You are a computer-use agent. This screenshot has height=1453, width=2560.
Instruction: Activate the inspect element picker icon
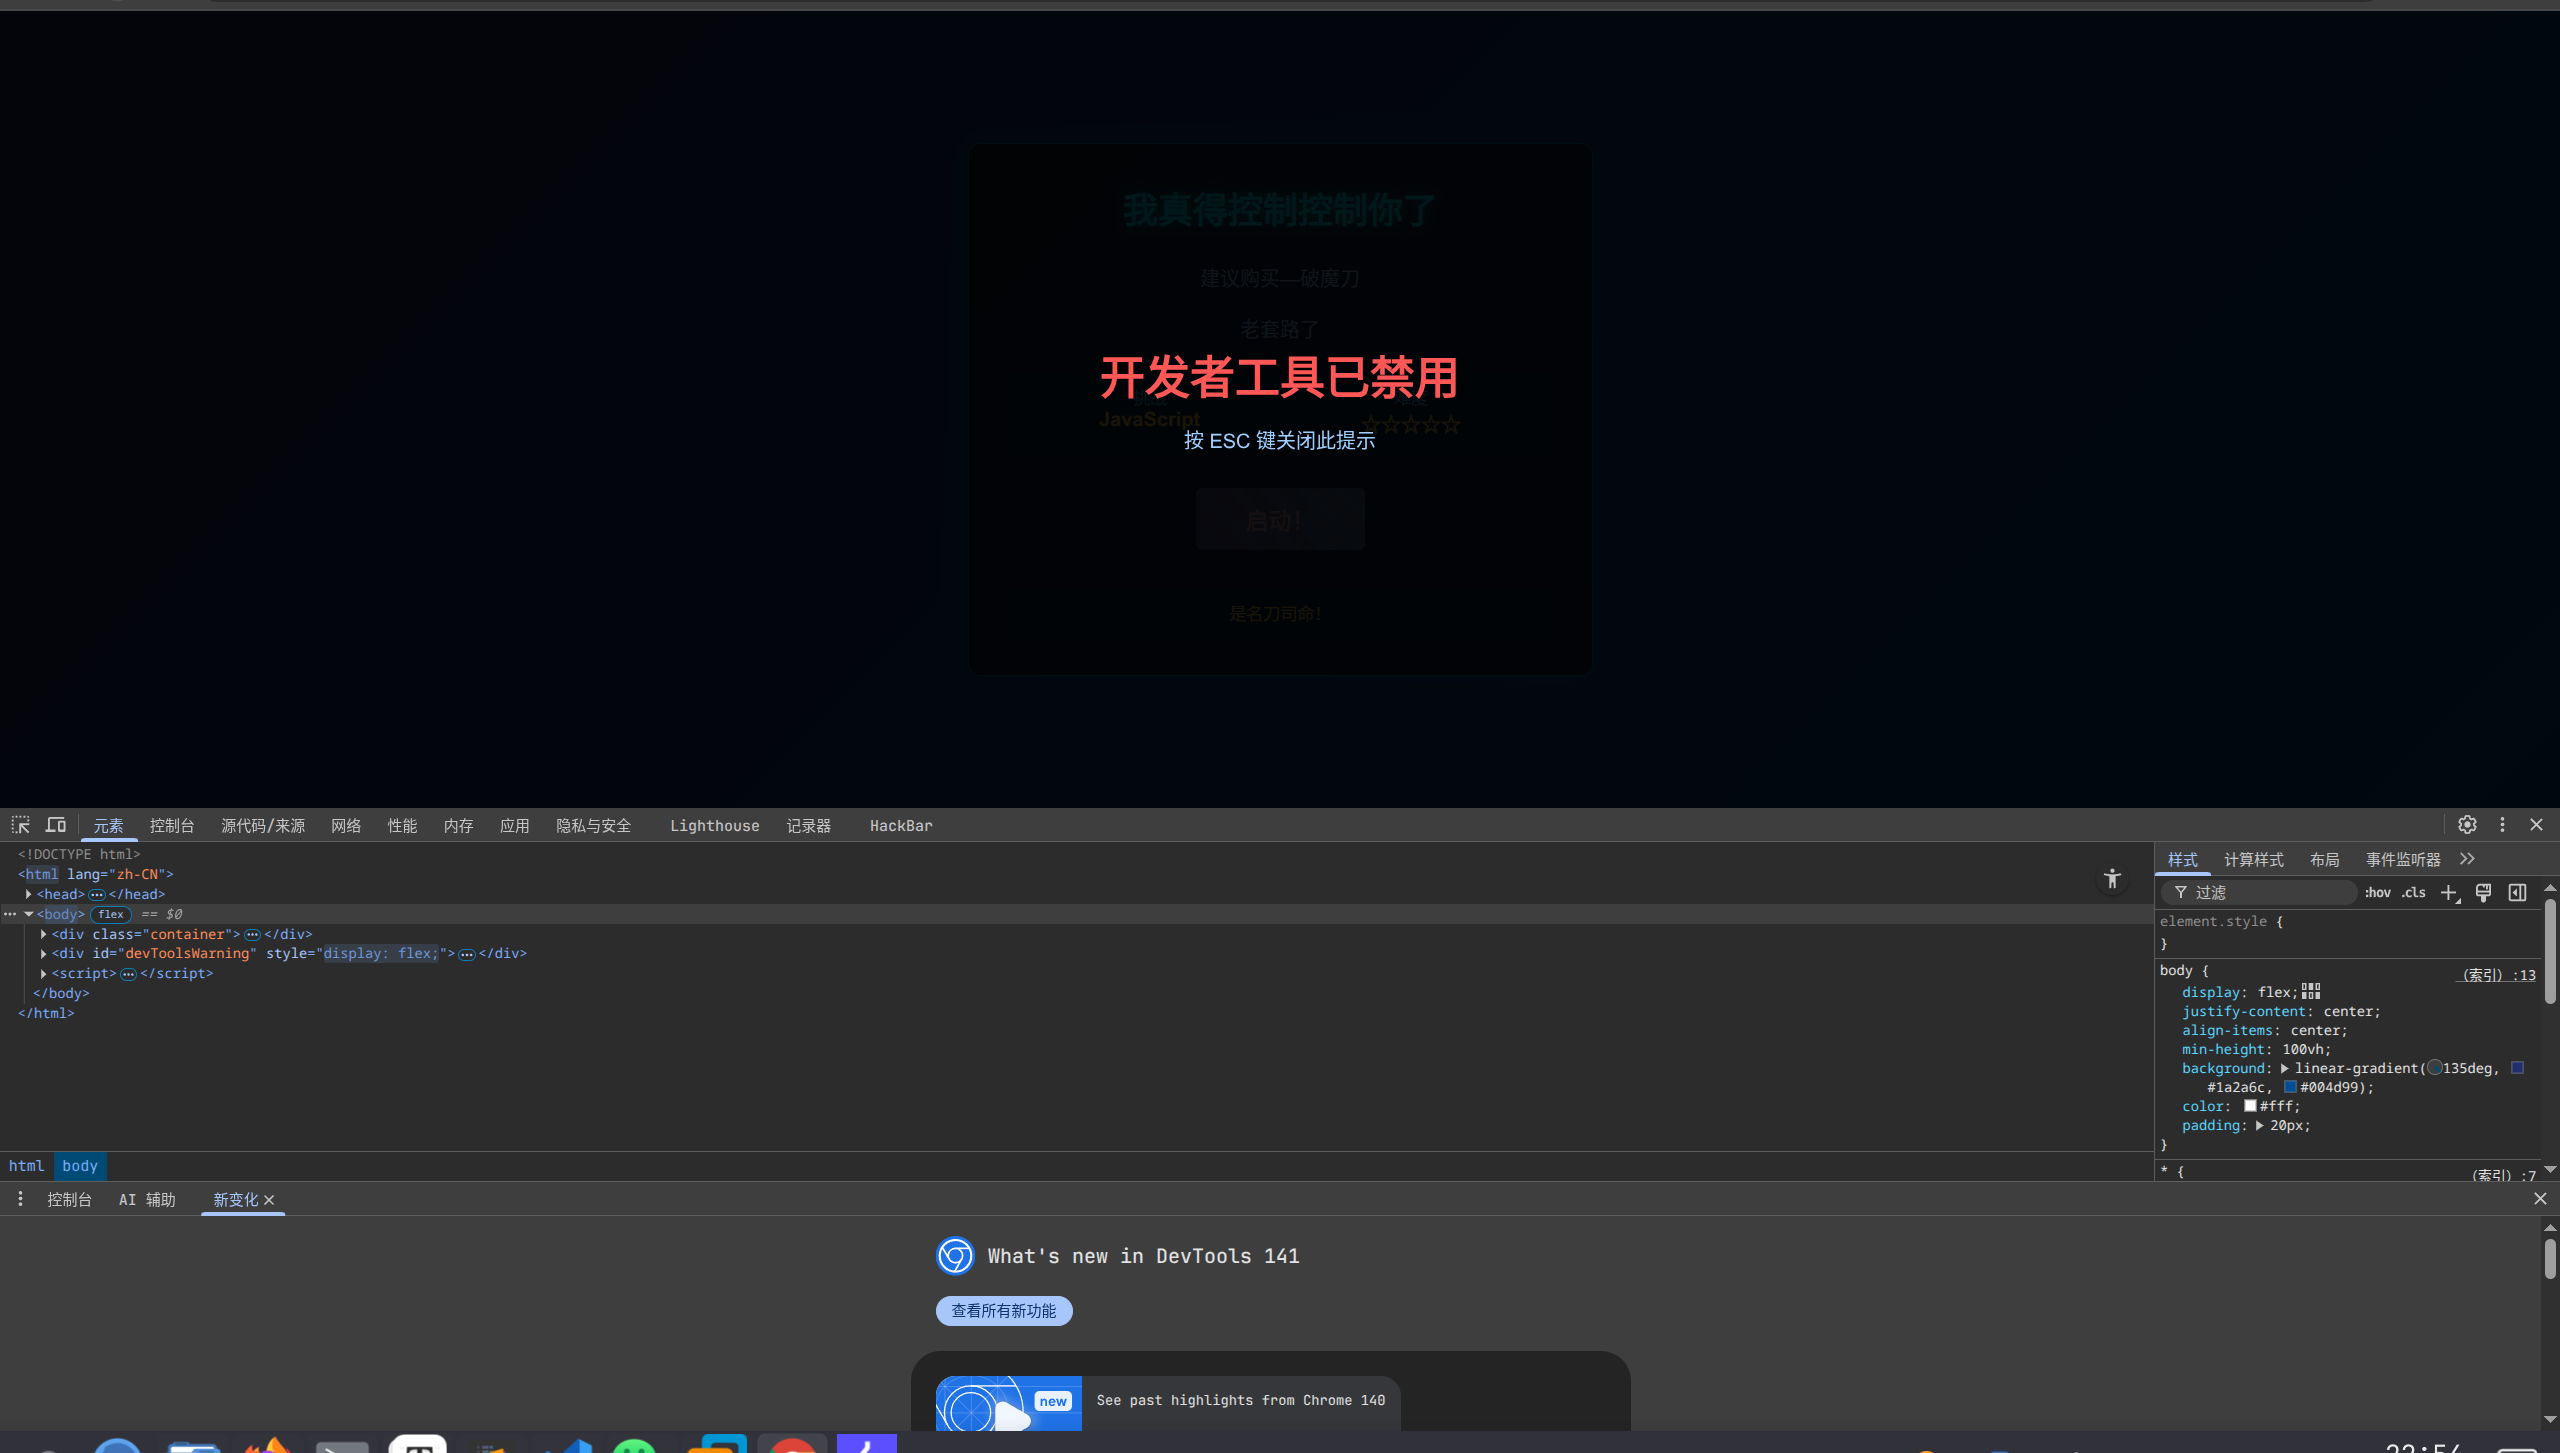20,825
